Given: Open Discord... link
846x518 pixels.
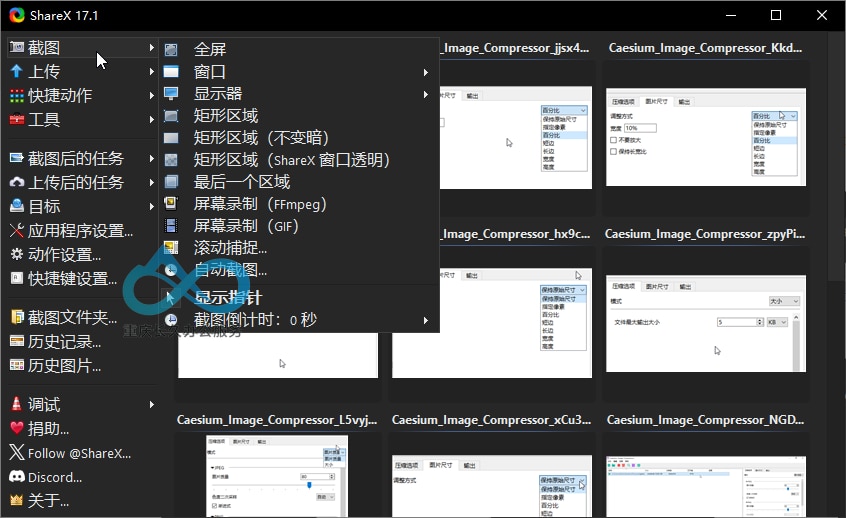Looking at the screenshot, I should (x=55, y=478).
